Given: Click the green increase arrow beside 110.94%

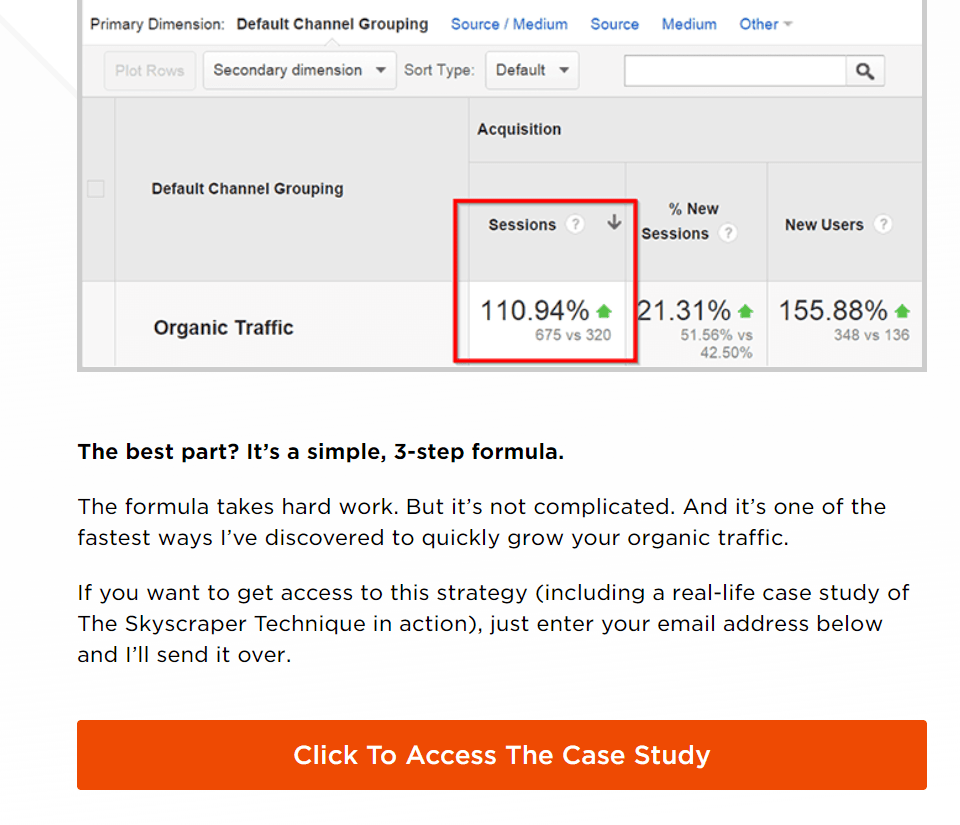Looking at the screenshot, I should pyautogui.click(x=603, y=311).
